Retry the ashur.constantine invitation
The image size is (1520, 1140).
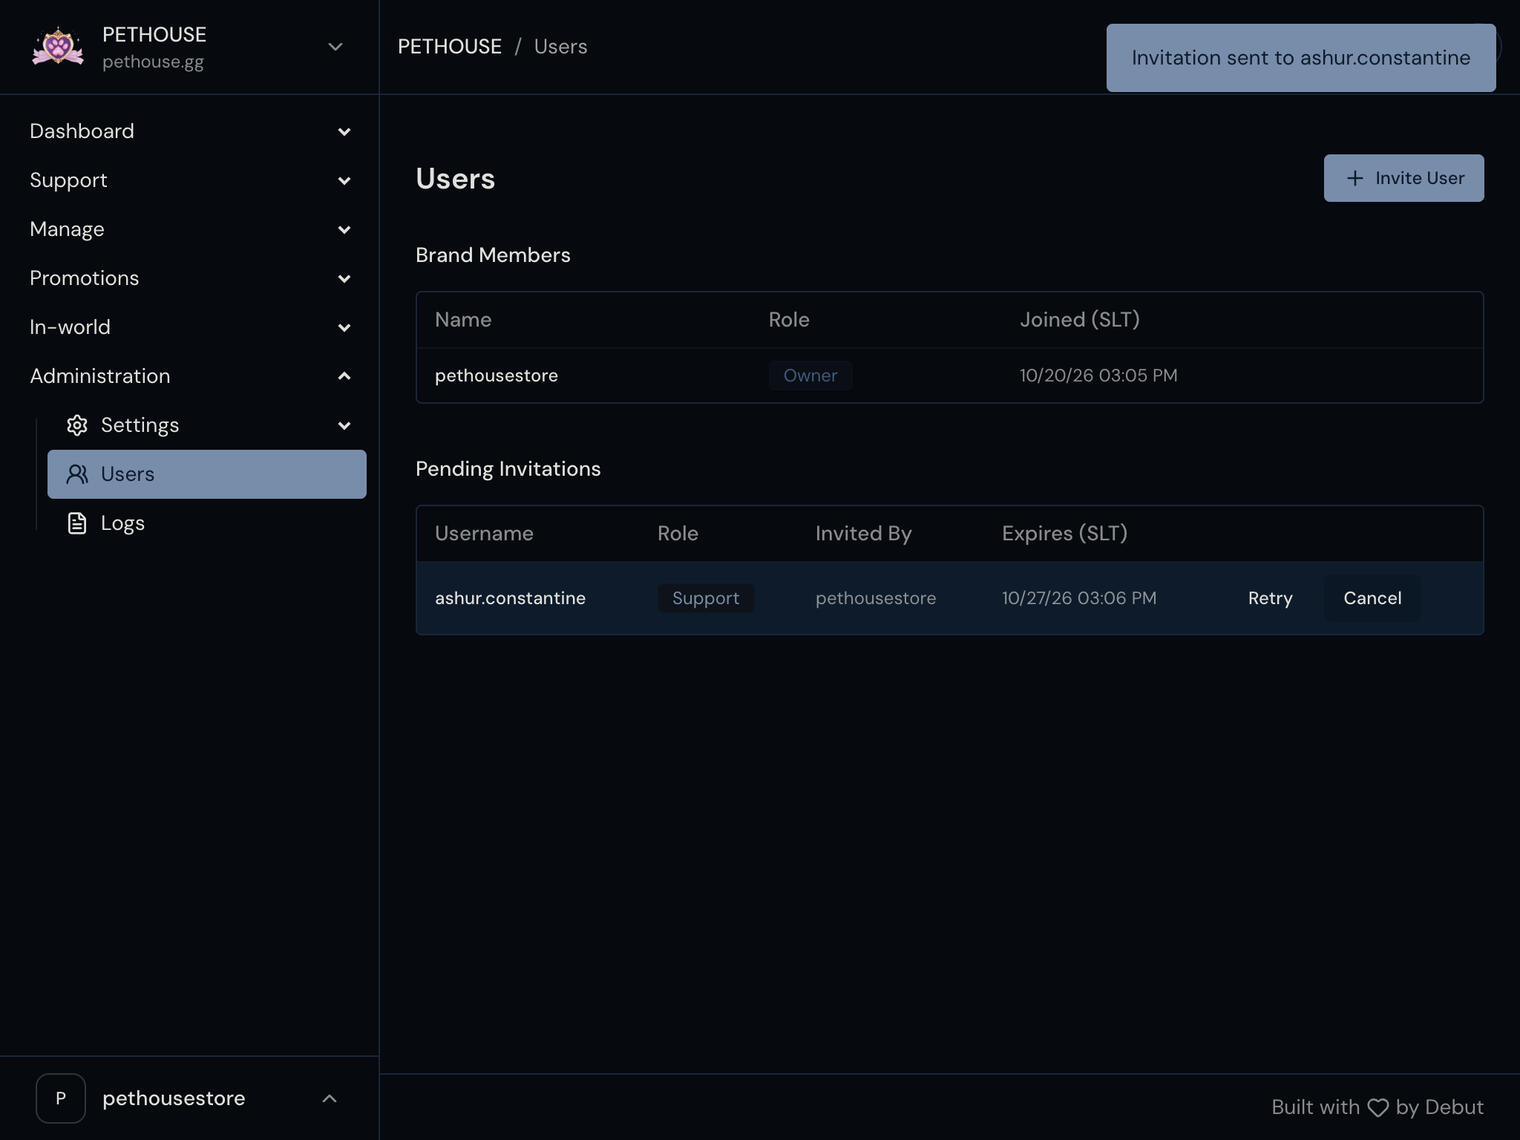pos(1270,598)
